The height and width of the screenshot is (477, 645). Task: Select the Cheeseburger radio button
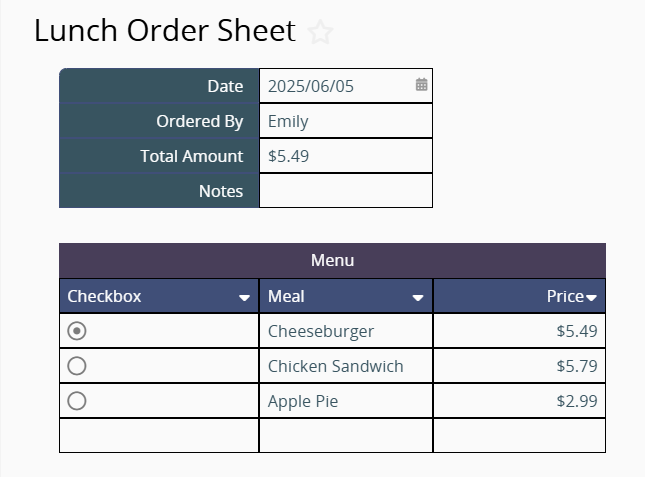(x=77, y=331)
